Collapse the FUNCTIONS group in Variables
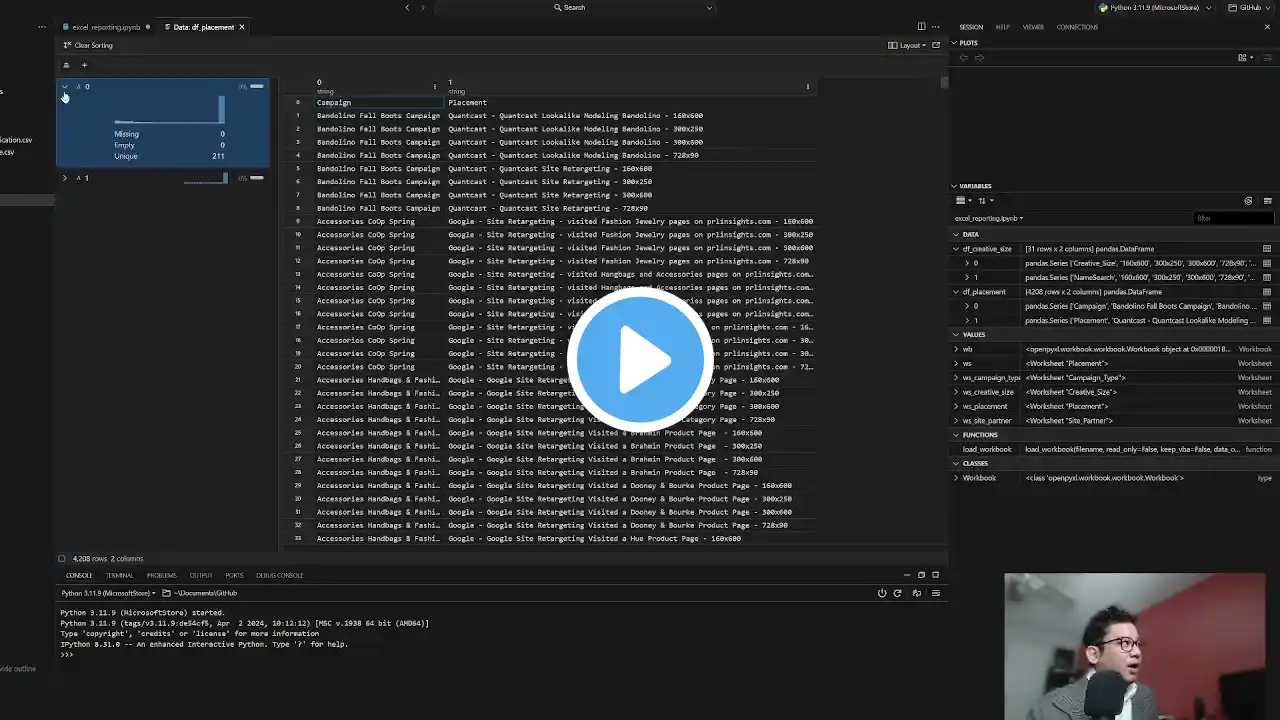1280x720 pixels. pyautogui.click(x=956, y=435)
